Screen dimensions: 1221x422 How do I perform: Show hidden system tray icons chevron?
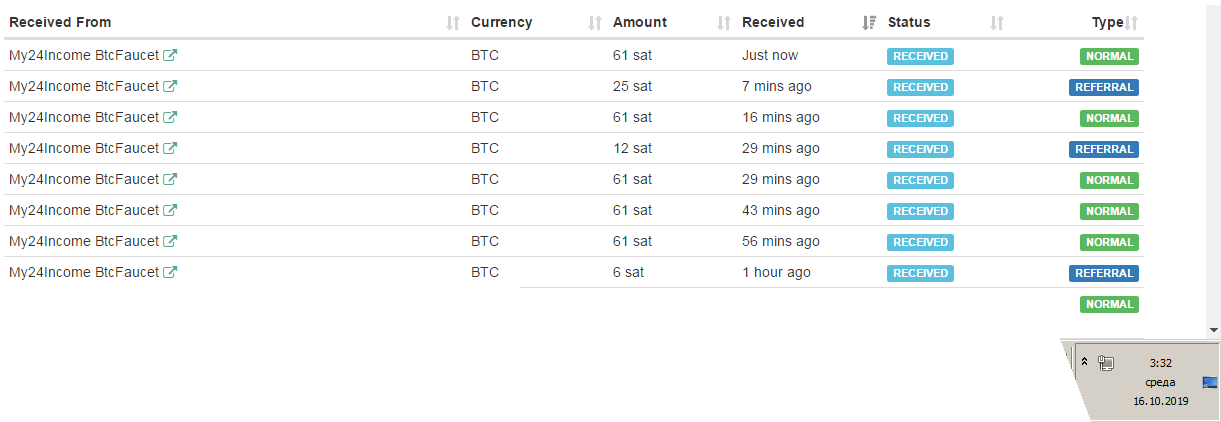(x=1084, y=361)
